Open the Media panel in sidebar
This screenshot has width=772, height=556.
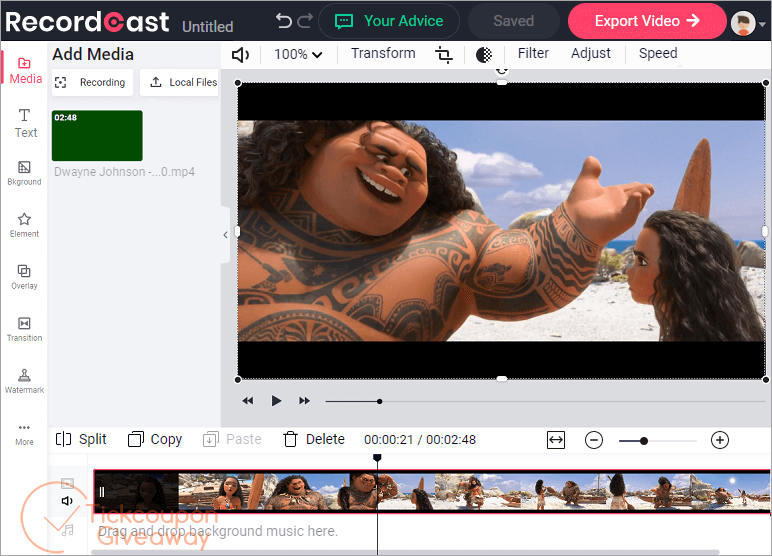25,71
